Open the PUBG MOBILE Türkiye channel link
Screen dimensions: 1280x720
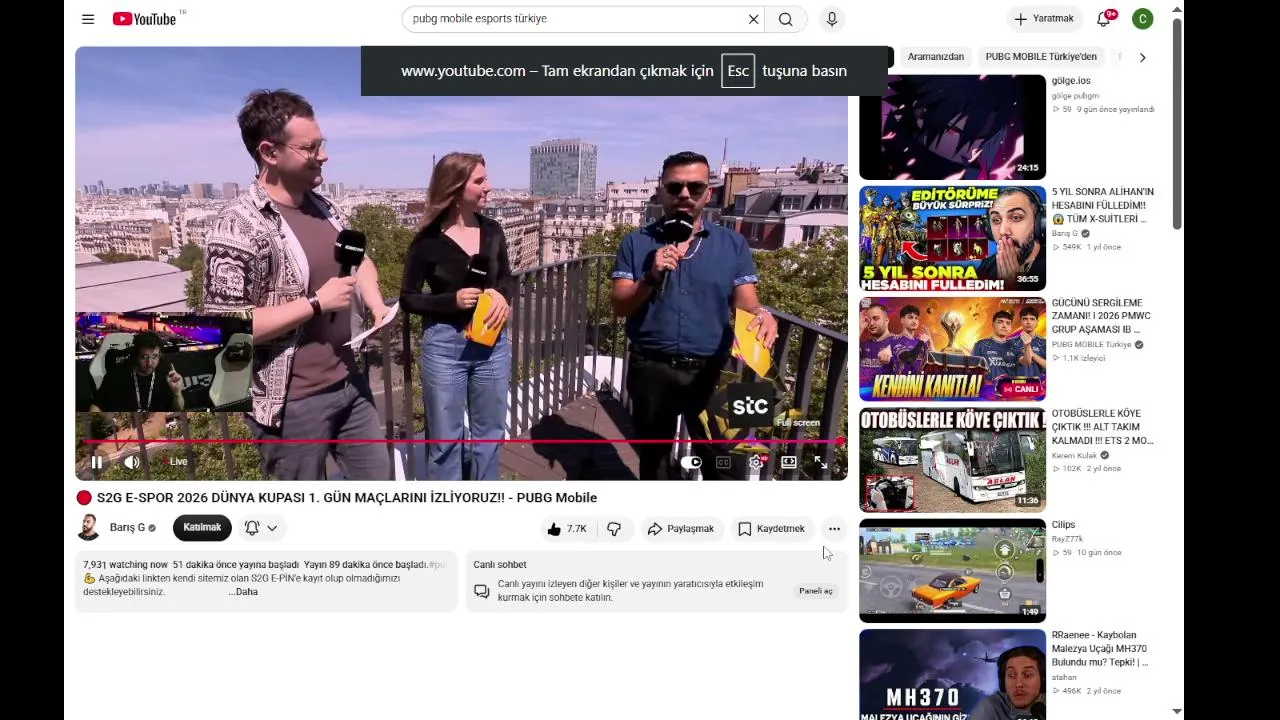[1091, 345]
